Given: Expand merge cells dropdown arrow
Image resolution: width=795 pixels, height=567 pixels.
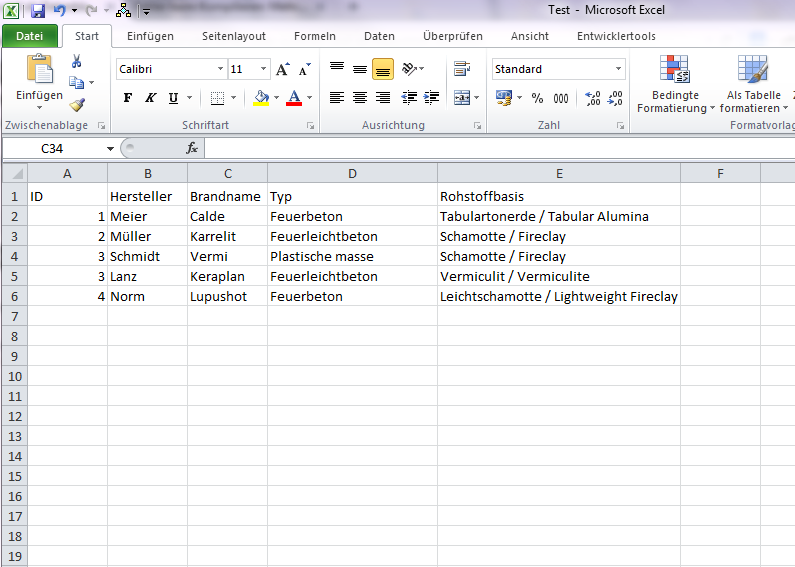Looking at the screenshot, I should tap(477, 97).
